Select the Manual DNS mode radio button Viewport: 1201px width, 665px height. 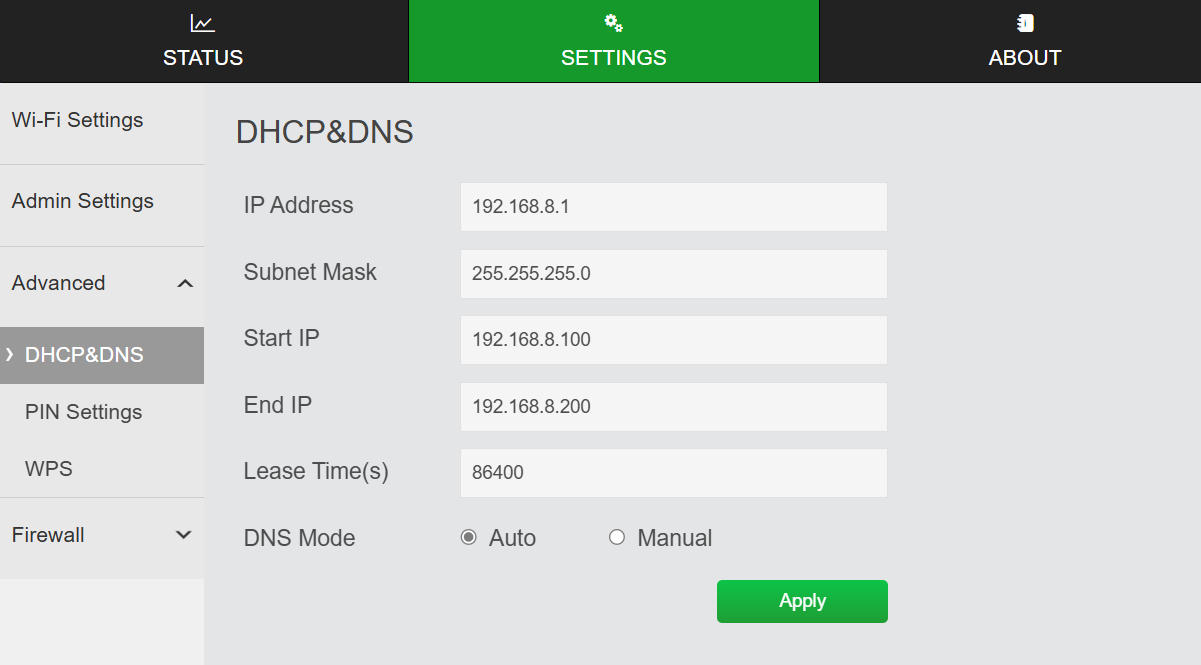(617, 538)
